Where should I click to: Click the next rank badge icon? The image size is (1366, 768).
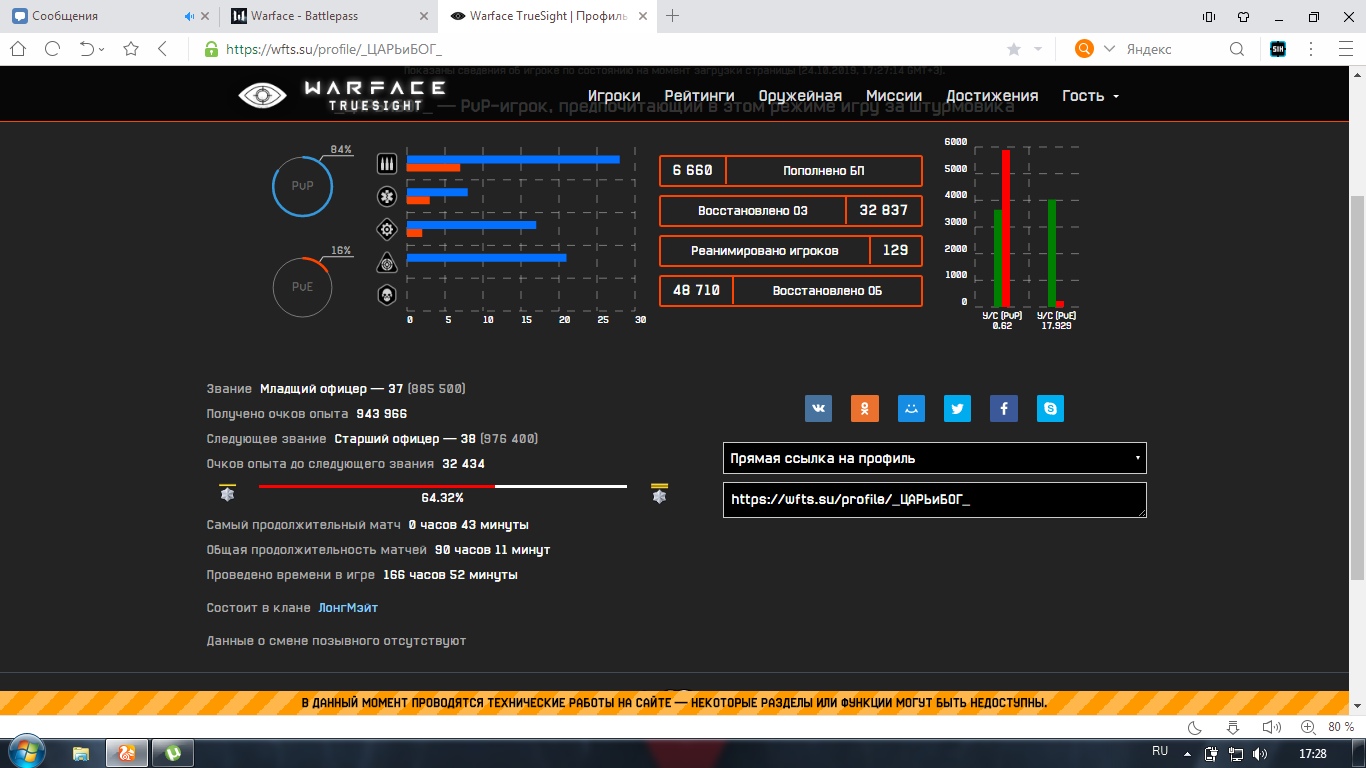pos(659,494)
